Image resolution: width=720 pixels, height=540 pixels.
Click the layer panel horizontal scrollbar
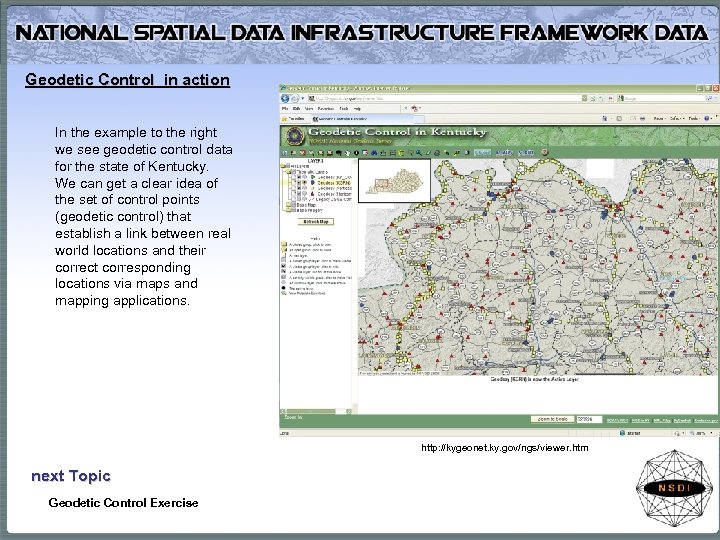pos(316,411)
